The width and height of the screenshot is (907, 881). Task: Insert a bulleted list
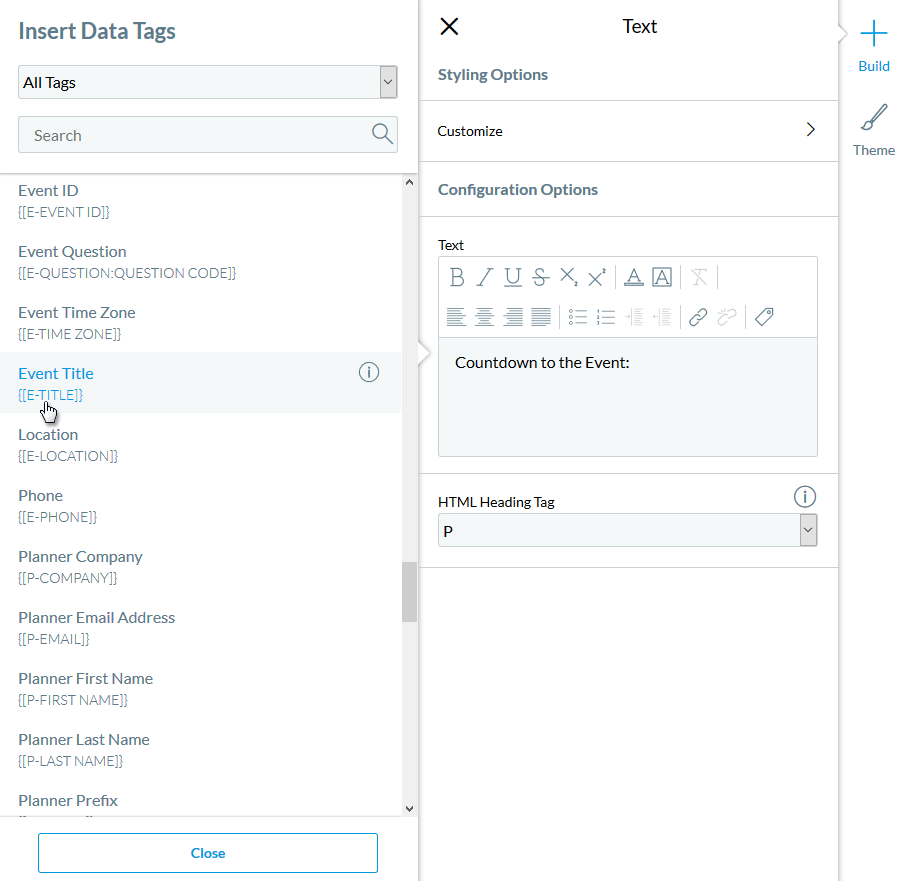(x=577, y=317)
